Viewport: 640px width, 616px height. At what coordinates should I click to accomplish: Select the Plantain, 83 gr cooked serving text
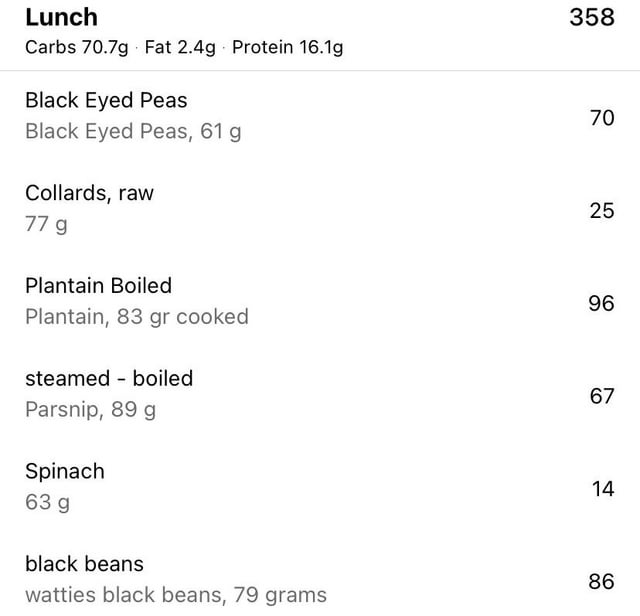pyautogui.click(x=136, y=317)
